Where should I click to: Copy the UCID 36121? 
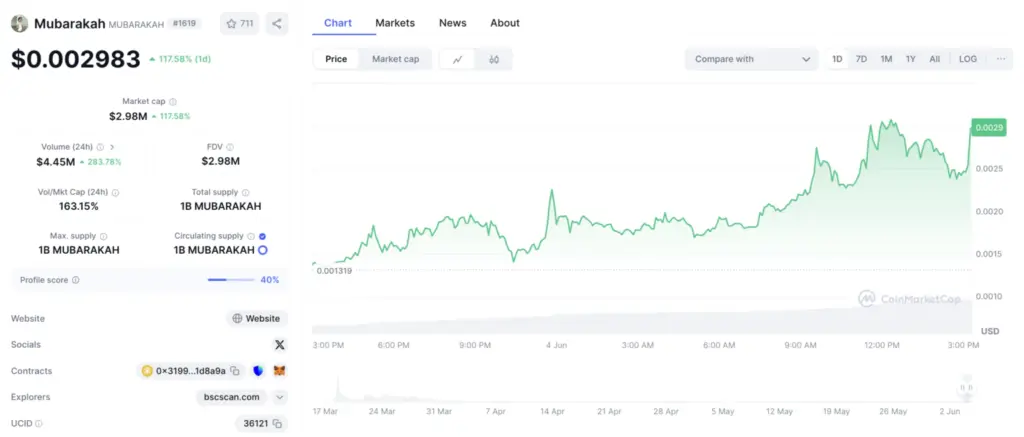(x=277, y=423)
